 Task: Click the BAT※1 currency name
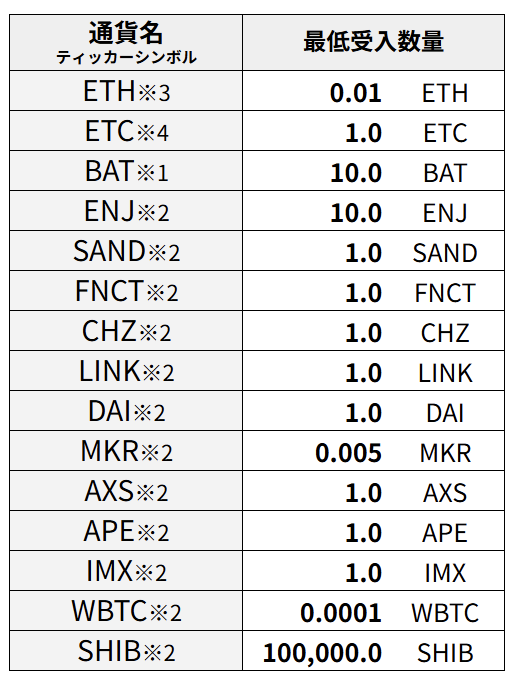pyautogui.click(x=126, y=171)
